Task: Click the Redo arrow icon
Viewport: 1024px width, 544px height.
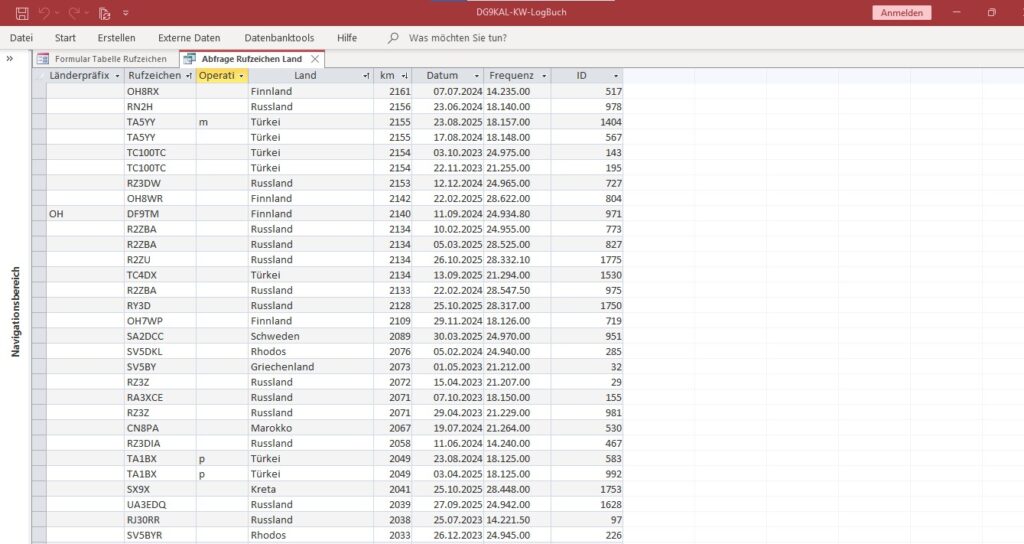Action: click(x=75, y=13)
